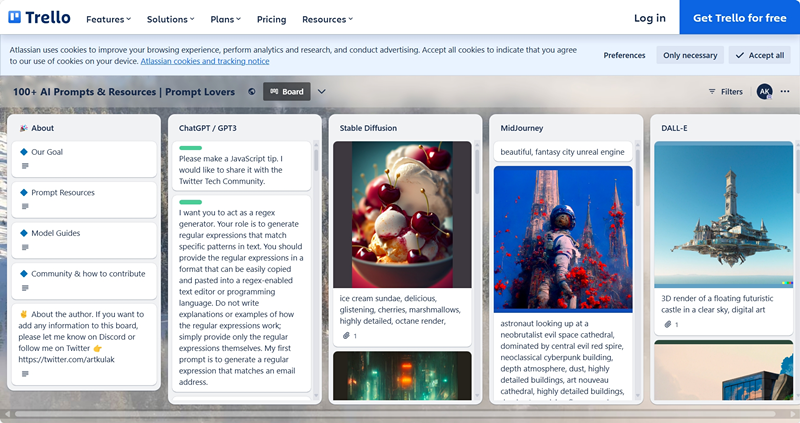Click description icon on Model Guides card
This screenshot has width=800, height=423.
25,247
